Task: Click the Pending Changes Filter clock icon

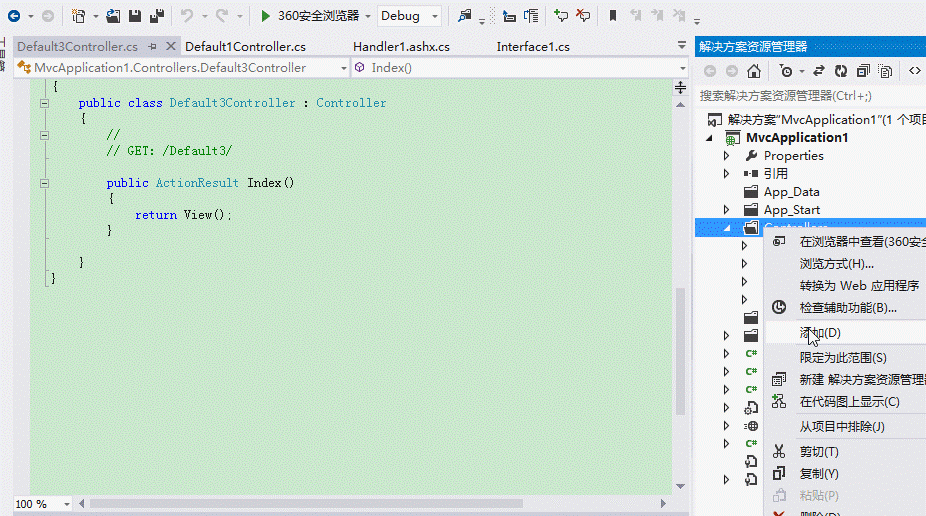Action: [x=785, y=71]
